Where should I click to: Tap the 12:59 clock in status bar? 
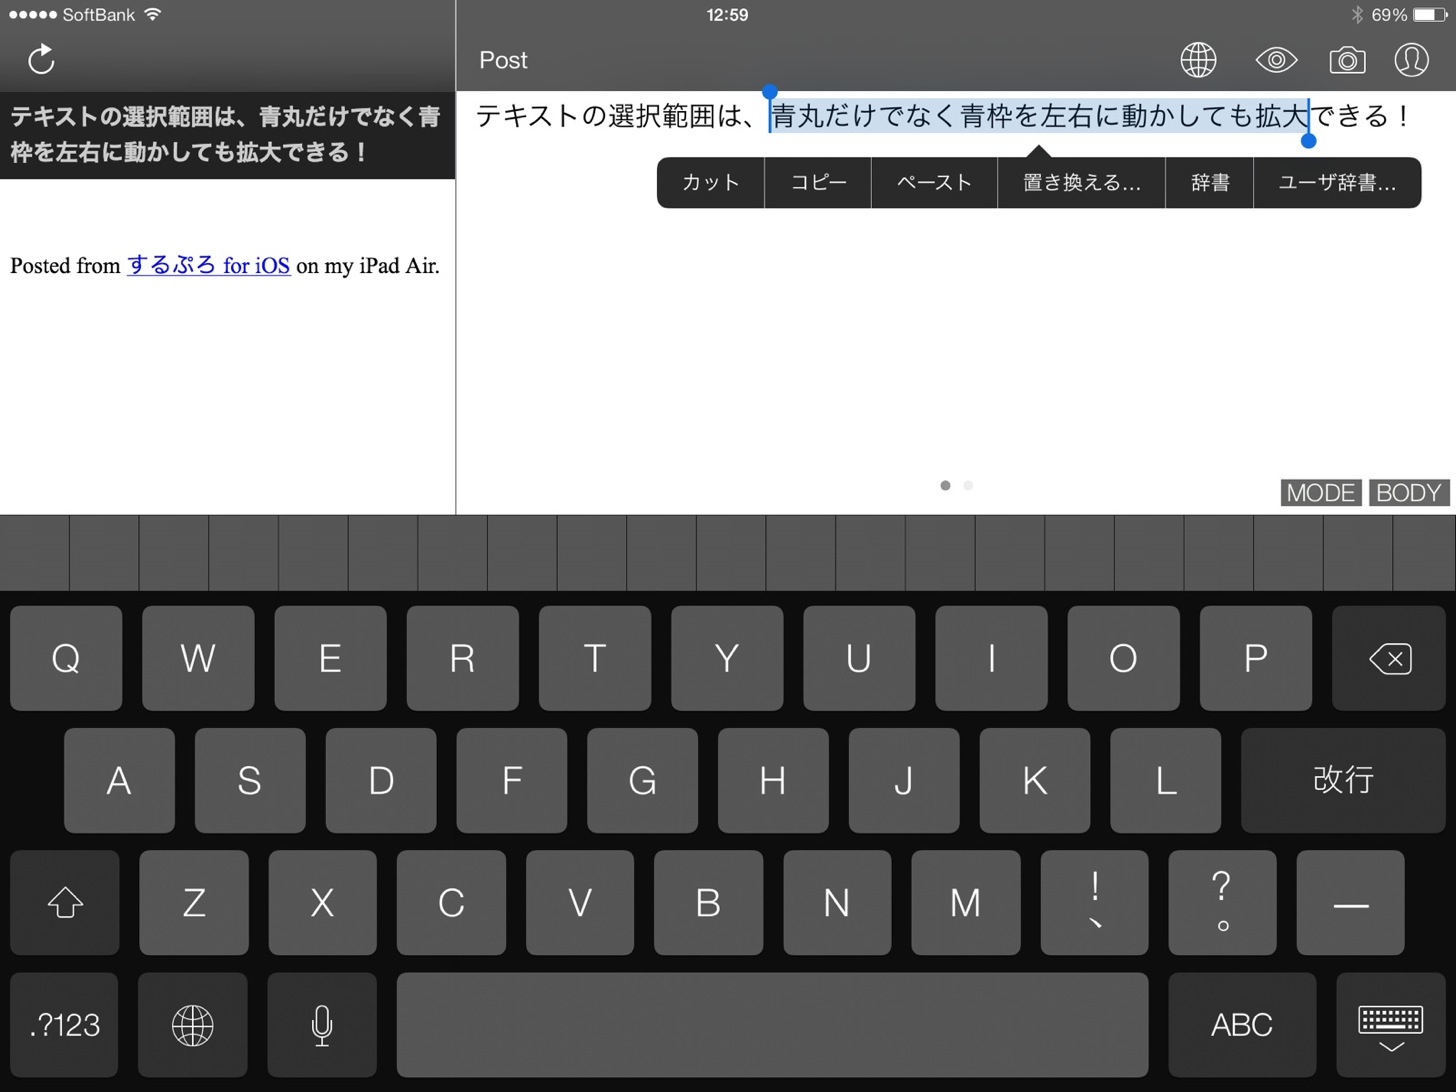pos(727,15)
